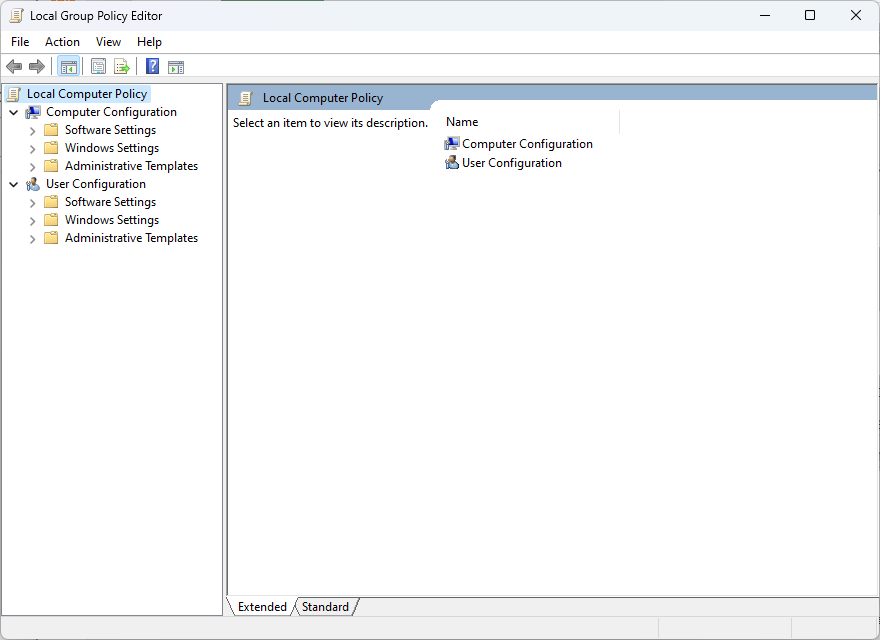880x640 pixels.
Task: Click the Forward arrow toolbar icon
Action: click(x=37, y=67)
